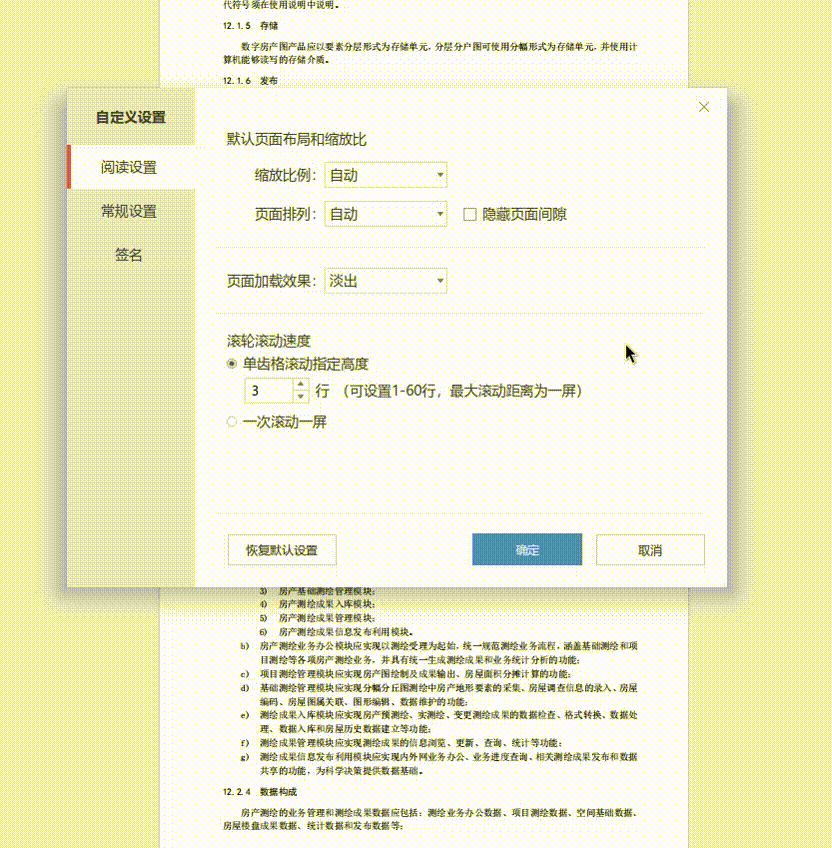Image resolution: width=832 pixels, height=848 pixels.
Task: Select 一次滚动一屏 radio option
Action: tap(232, 422)
